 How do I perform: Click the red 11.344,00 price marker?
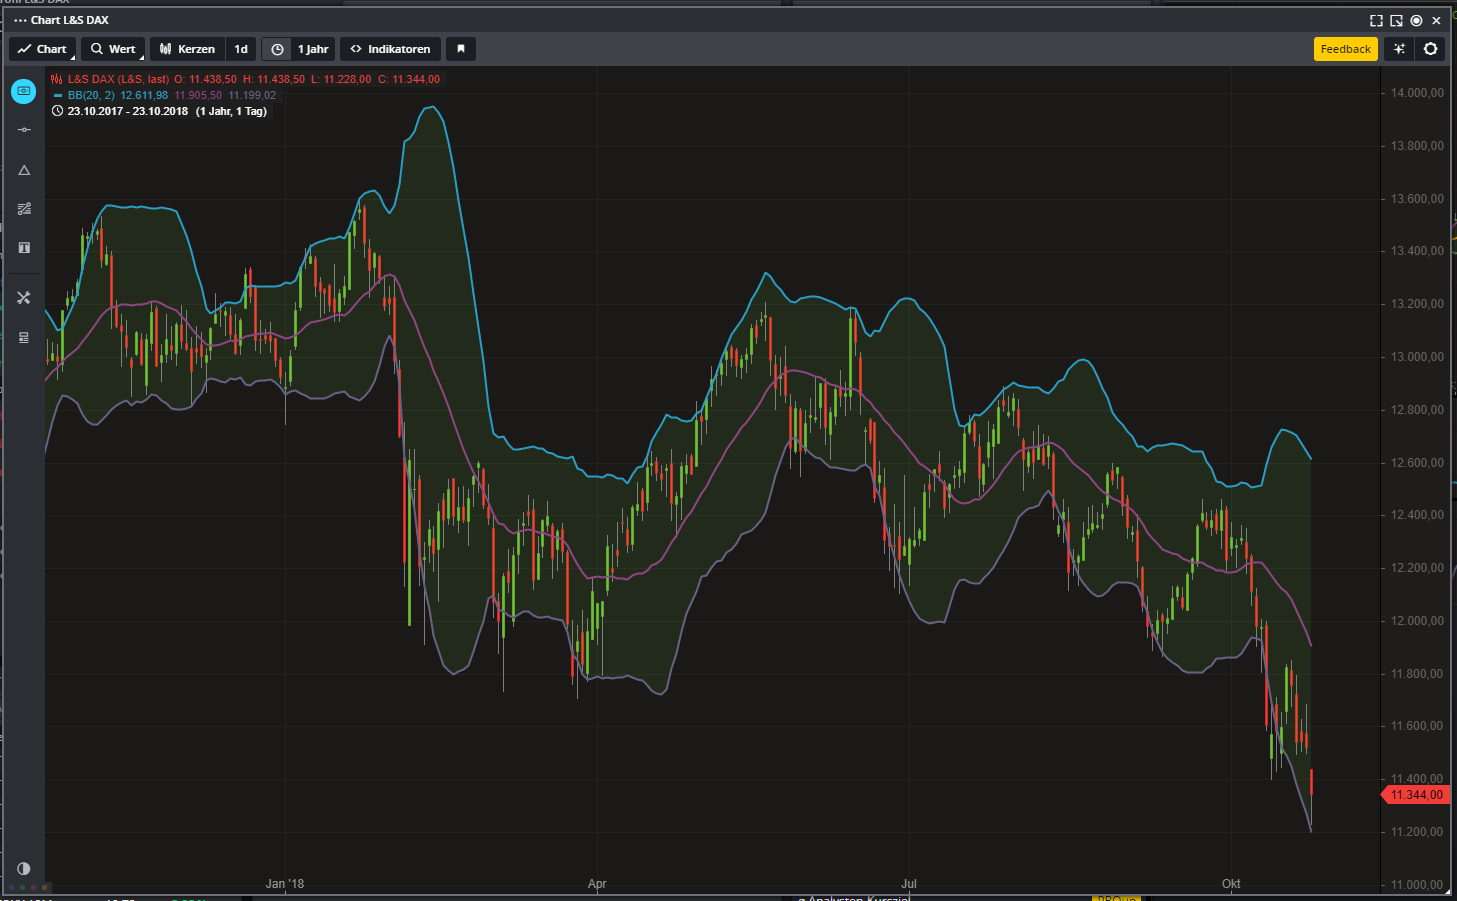1415,795
